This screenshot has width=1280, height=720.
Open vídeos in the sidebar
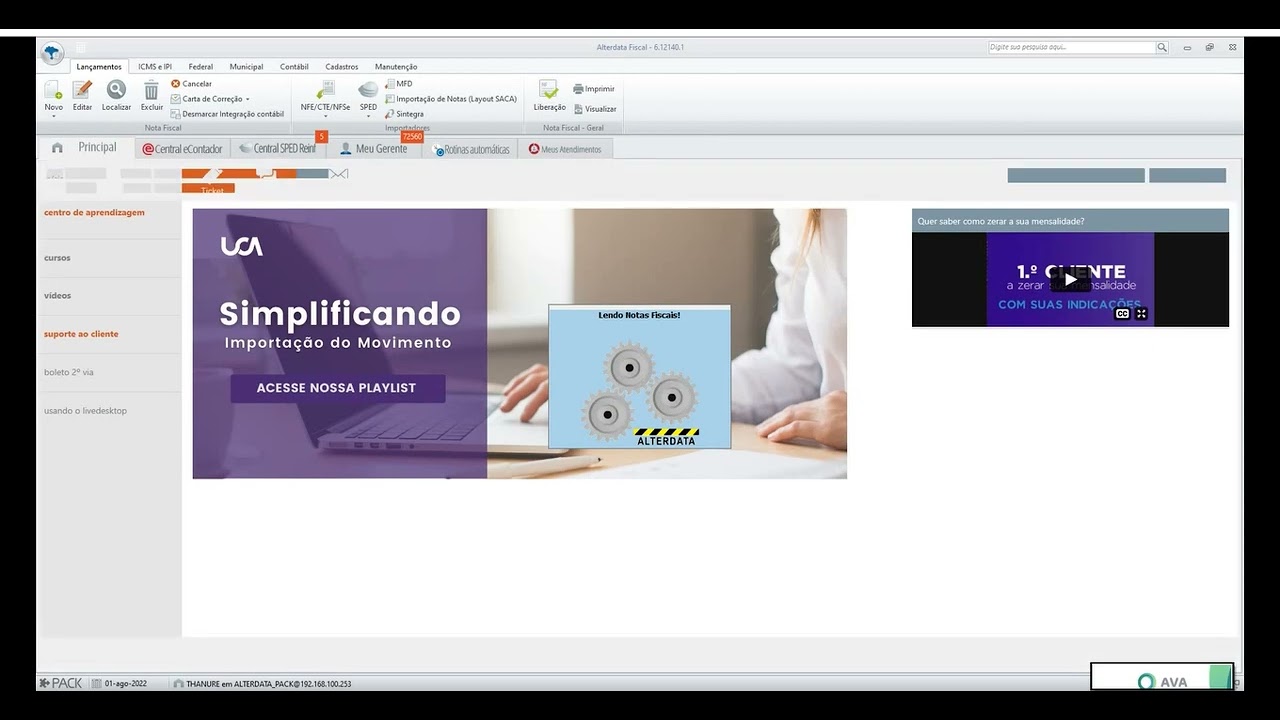click(x=57, y=296)
